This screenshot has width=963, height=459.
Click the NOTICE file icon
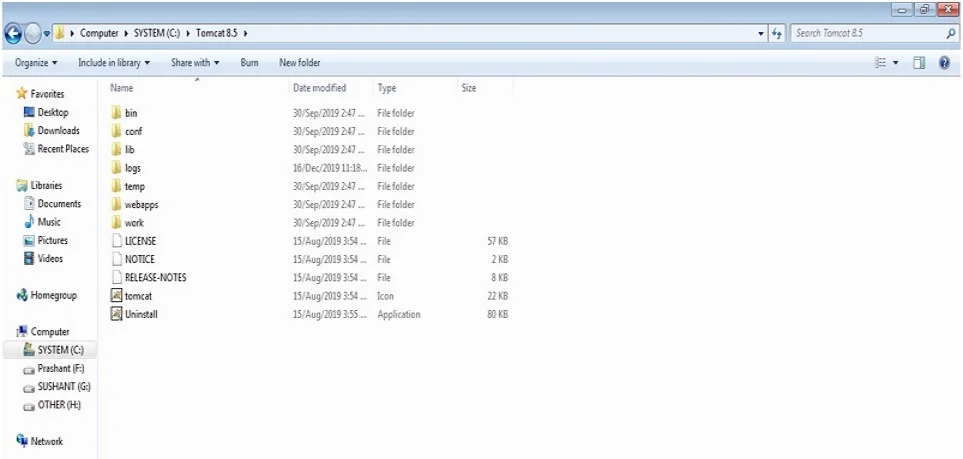click(116, 259)
